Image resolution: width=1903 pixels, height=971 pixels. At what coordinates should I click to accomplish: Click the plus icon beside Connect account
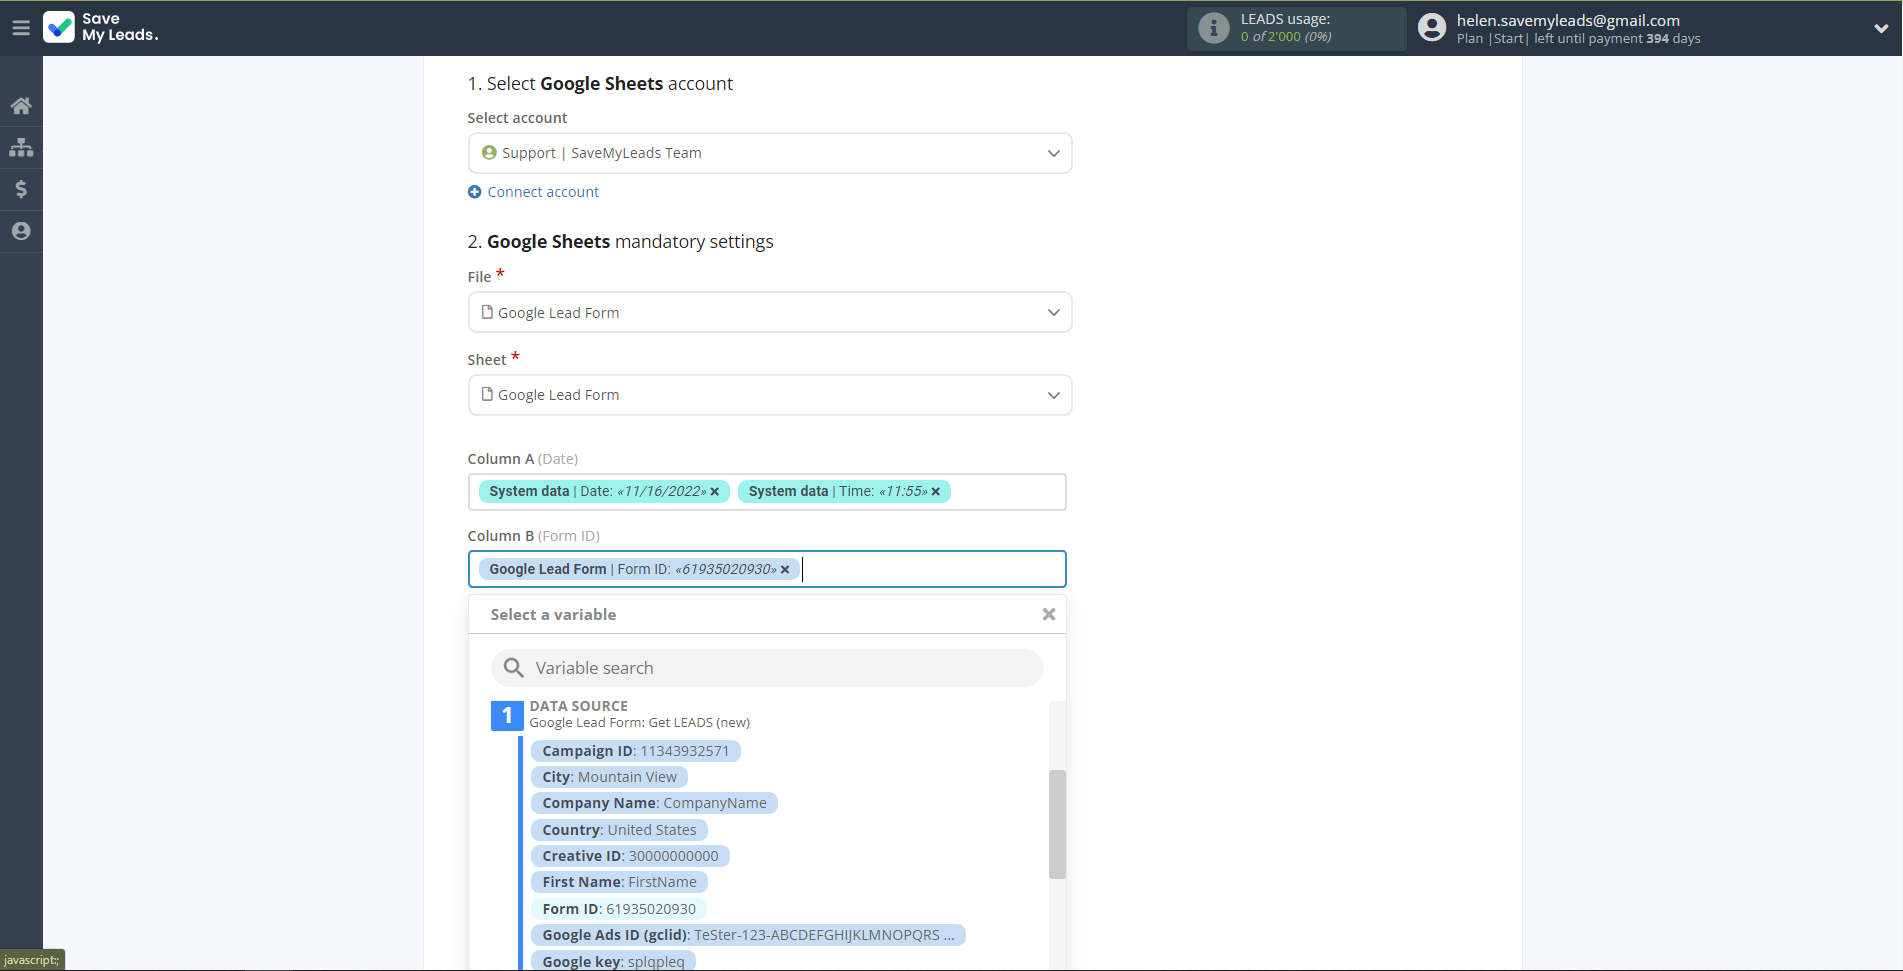coord(475,192)
